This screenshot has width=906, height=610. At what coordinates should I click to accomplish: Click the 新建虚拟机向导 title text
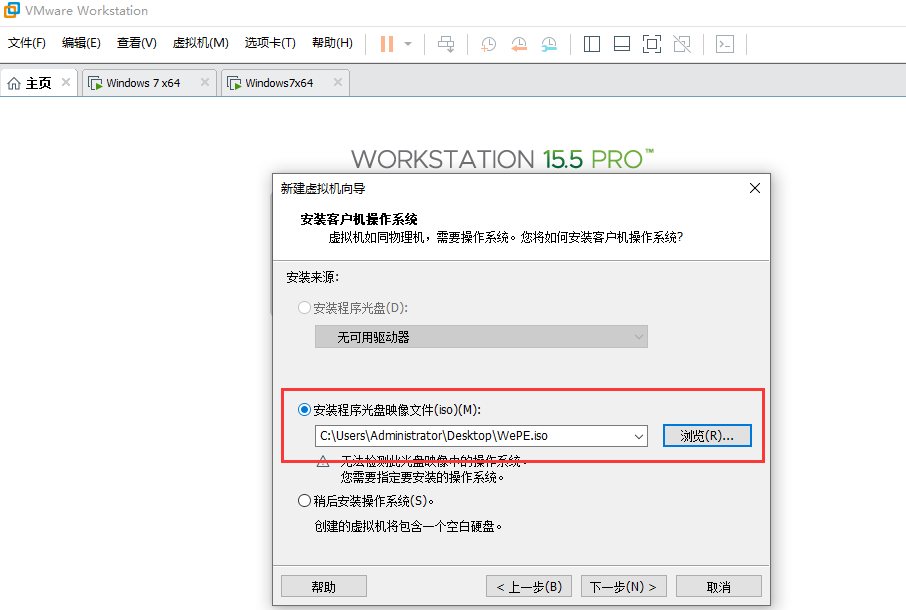pos(323,188)
